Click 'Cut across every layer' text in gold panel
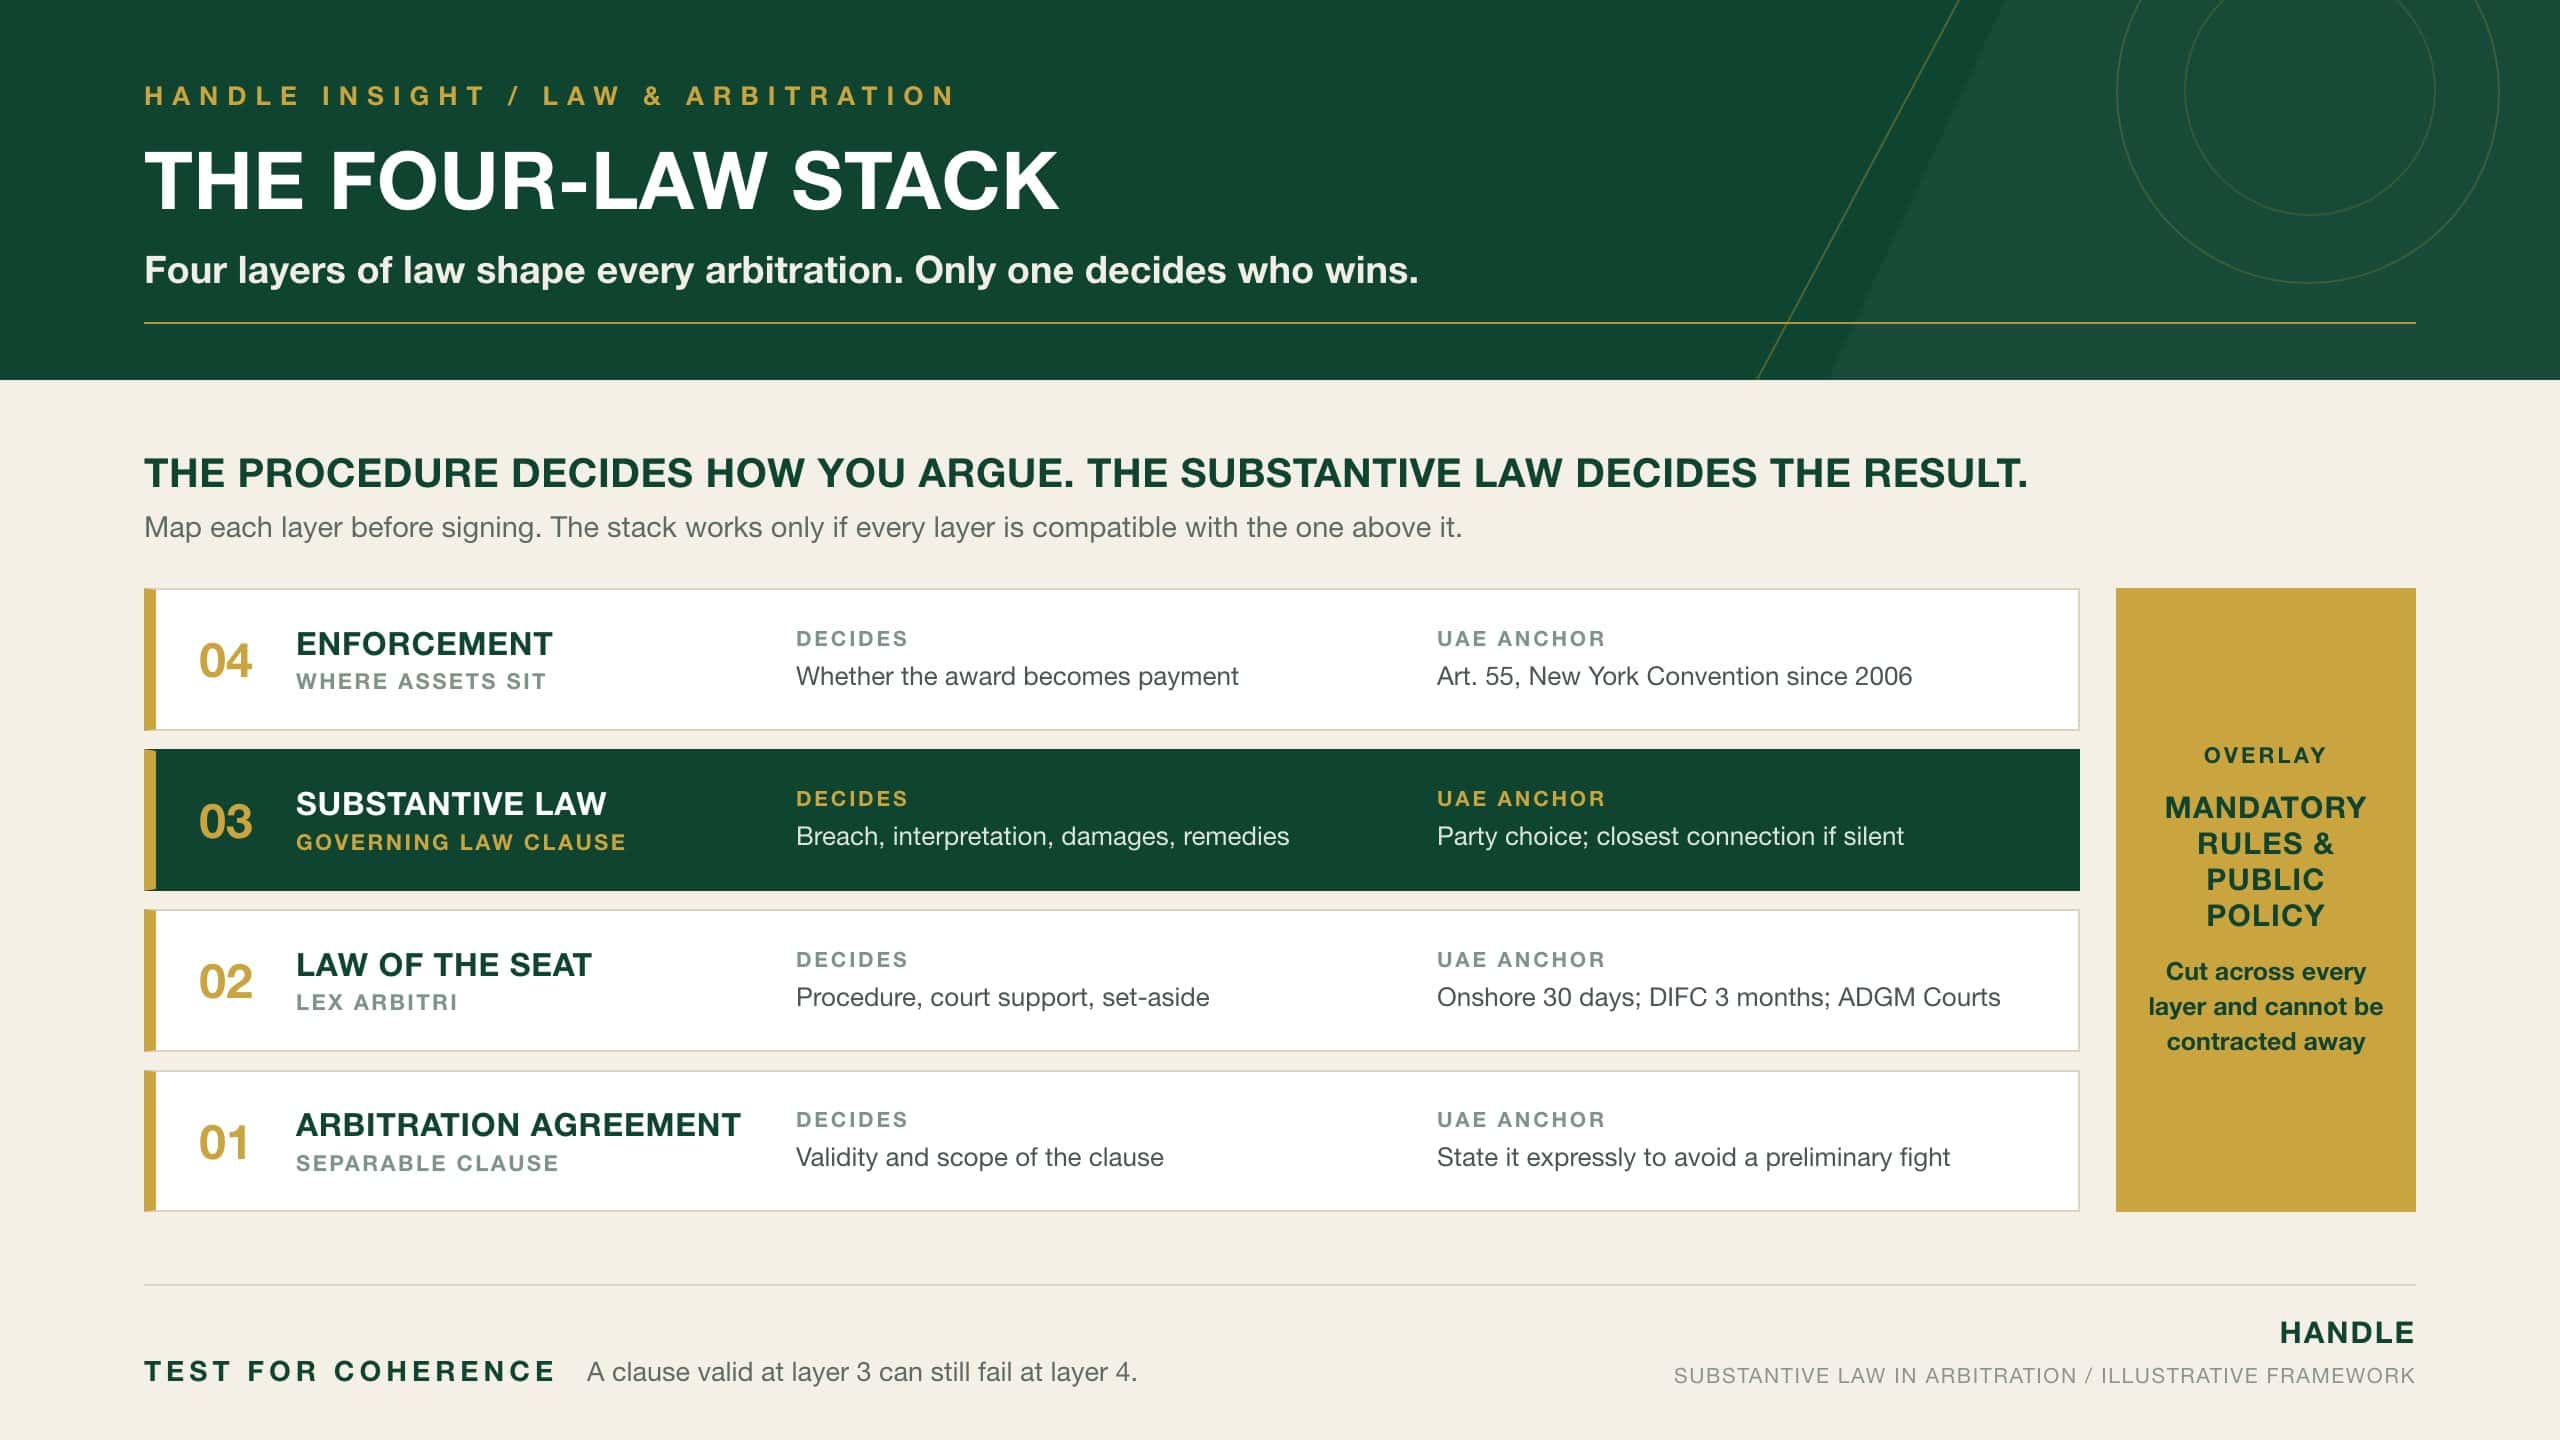 click(x=2265, y=1006)
